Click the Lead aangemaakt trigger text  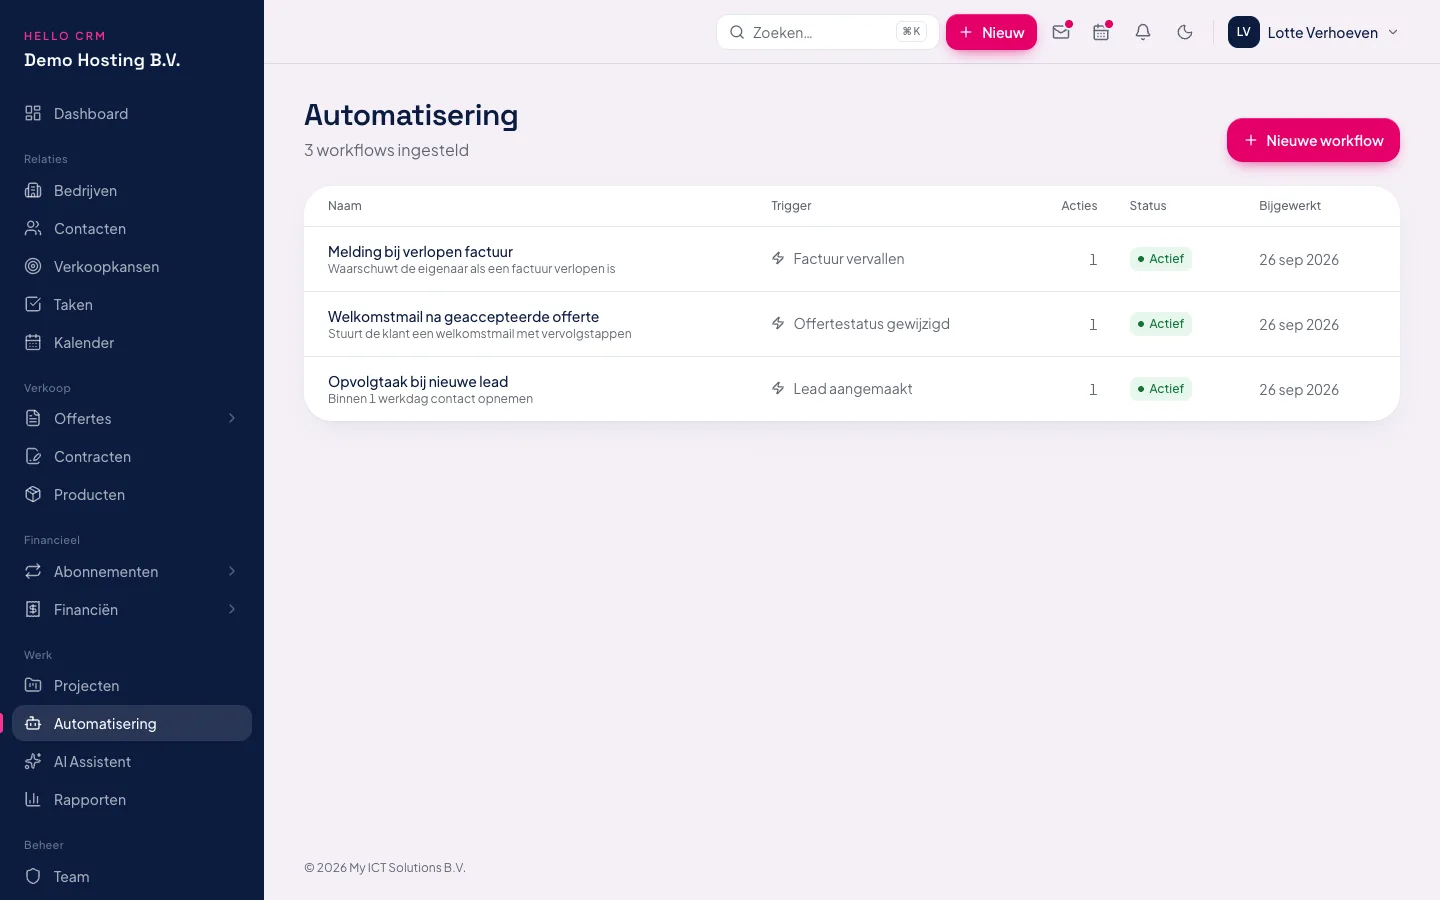(x=853, y=389)
